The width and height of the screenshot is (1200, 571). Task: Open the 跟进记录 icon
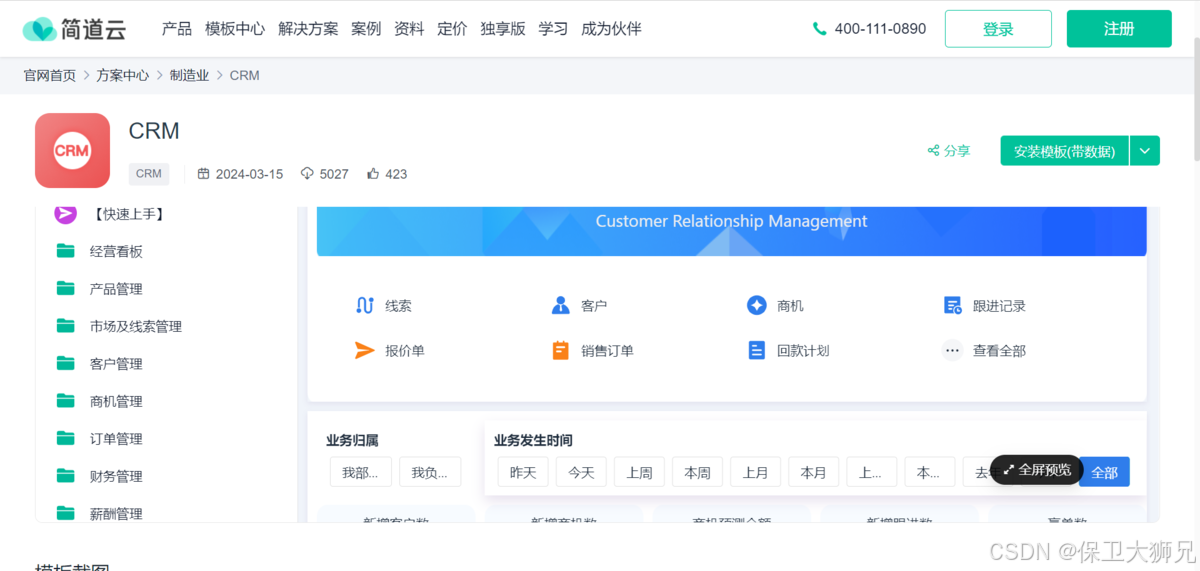pyautogui.click(x=953, y=305)
